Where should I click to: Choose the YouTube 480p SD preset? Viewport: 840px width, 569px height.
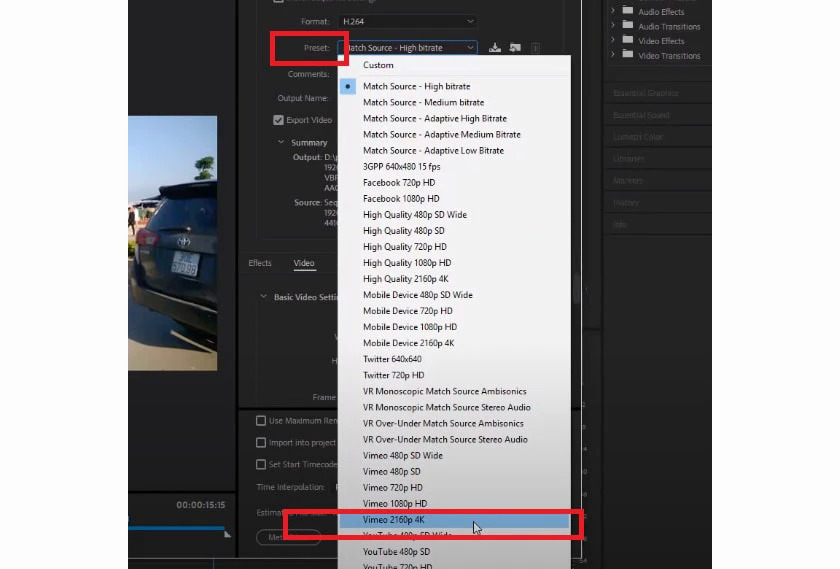pyautogui.click(x=454, y=552)
